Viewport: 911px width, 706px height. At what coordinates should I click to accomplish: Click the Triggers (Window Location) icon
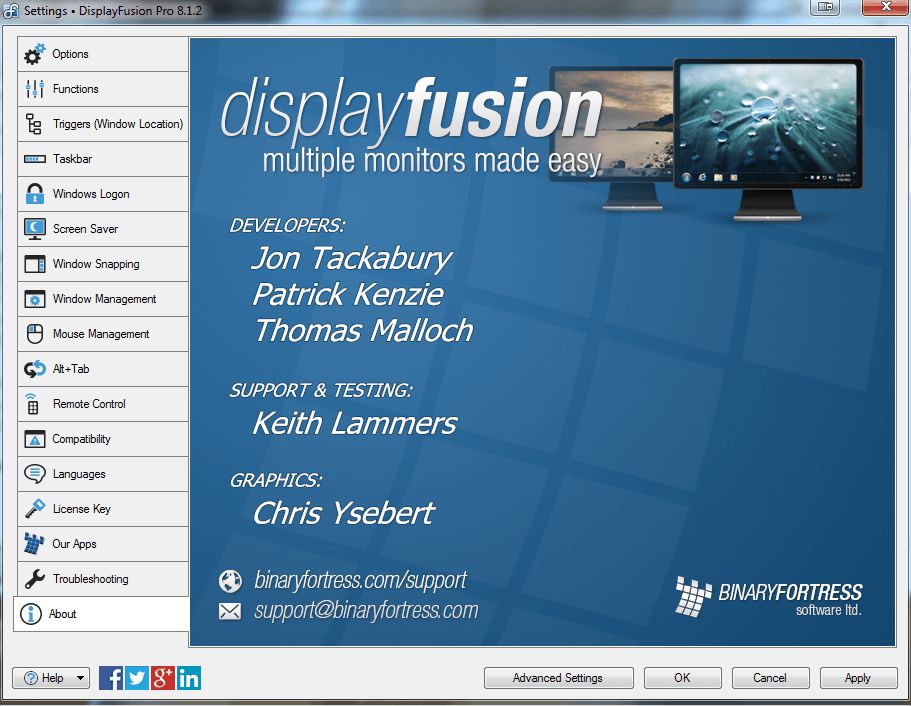(x=33, y=124)
